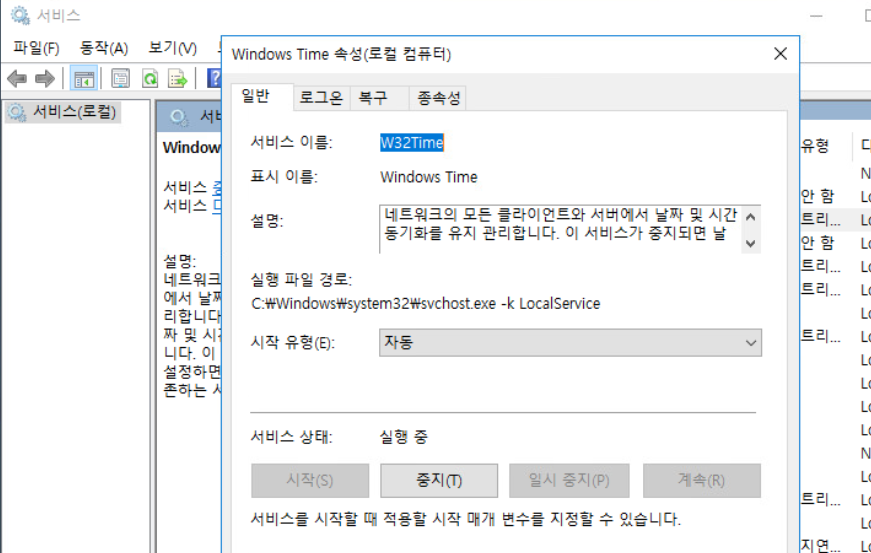
Task: Click the blue Help question-mark icon
Action: tap(214, 78)
